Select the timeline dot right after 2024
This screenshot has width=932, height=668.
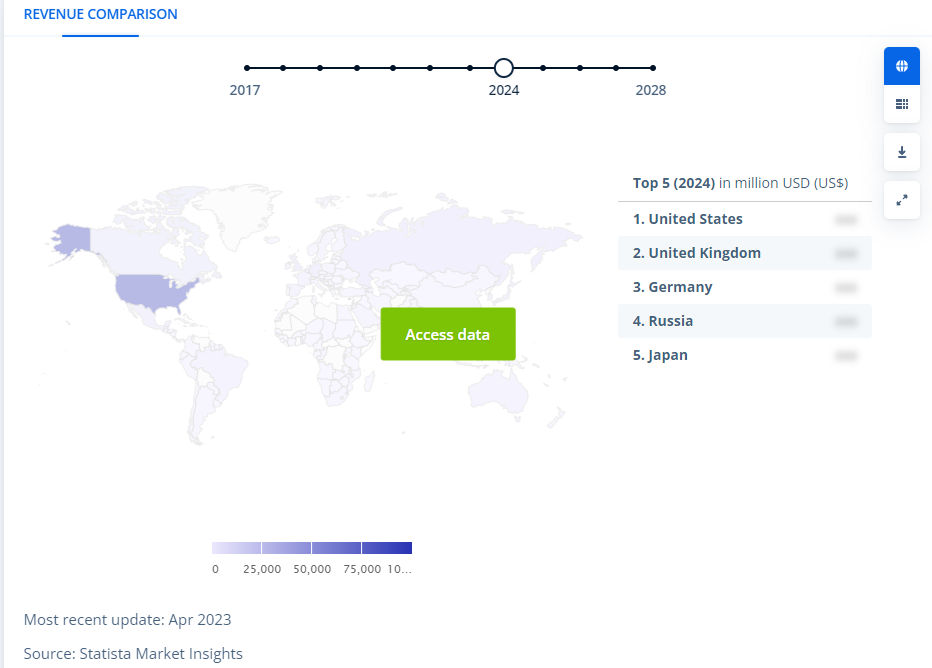543,68
